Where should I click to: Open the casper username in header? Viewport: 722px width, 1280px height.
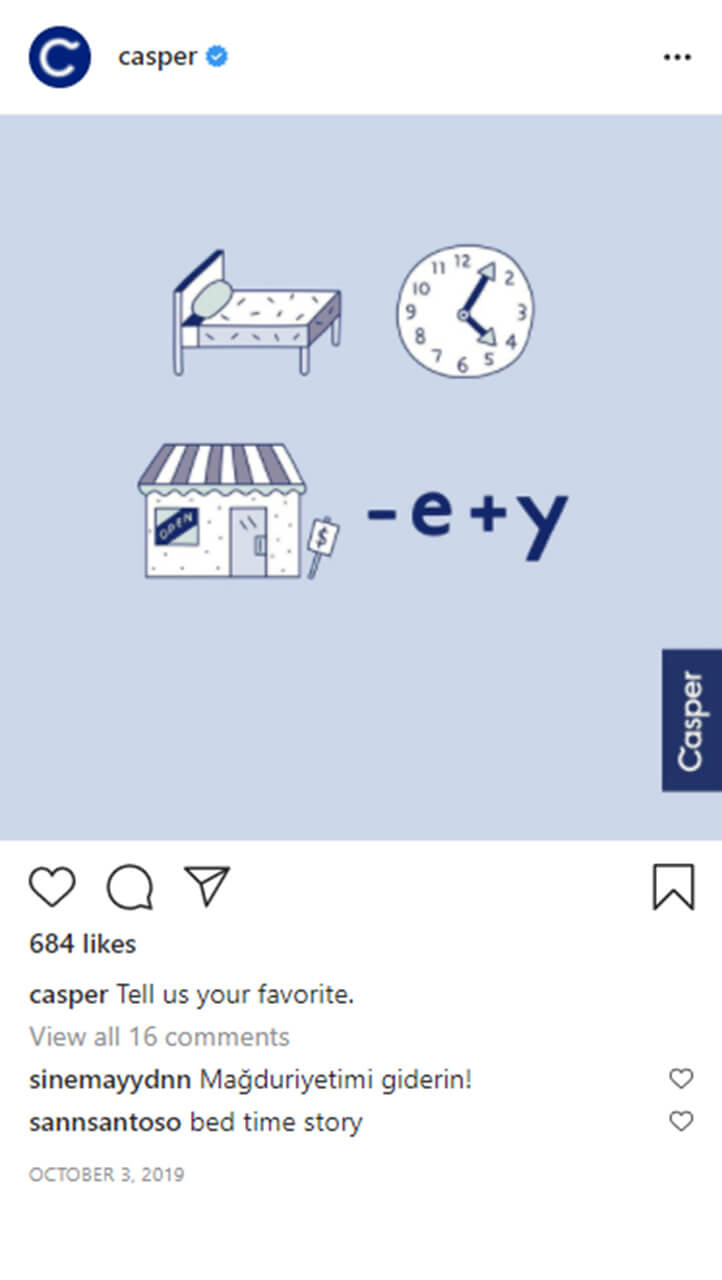pos(158,57)
